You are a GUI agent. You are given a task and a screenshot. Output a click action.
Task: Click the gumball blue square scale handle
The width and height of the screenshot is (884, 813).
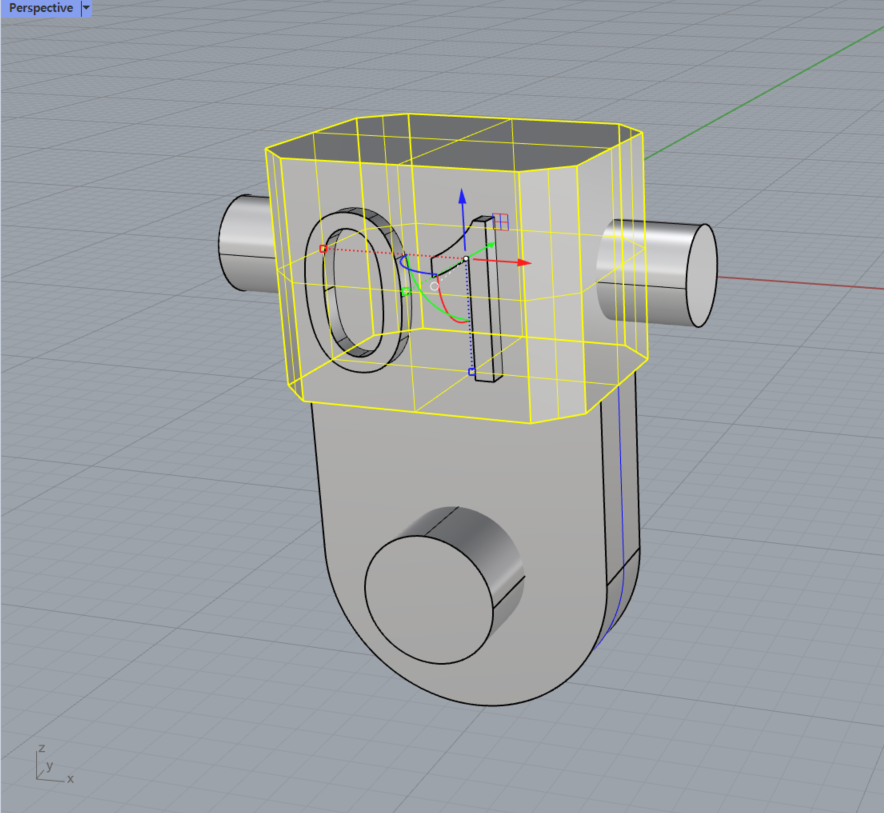[x=472, y=372]
